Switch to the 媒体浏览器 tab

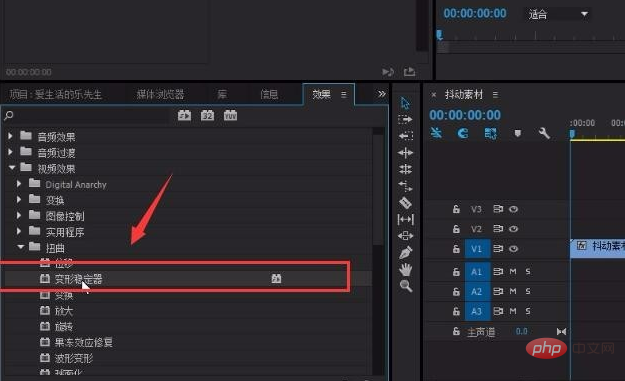pyautogui.click(x=160, y=94)
